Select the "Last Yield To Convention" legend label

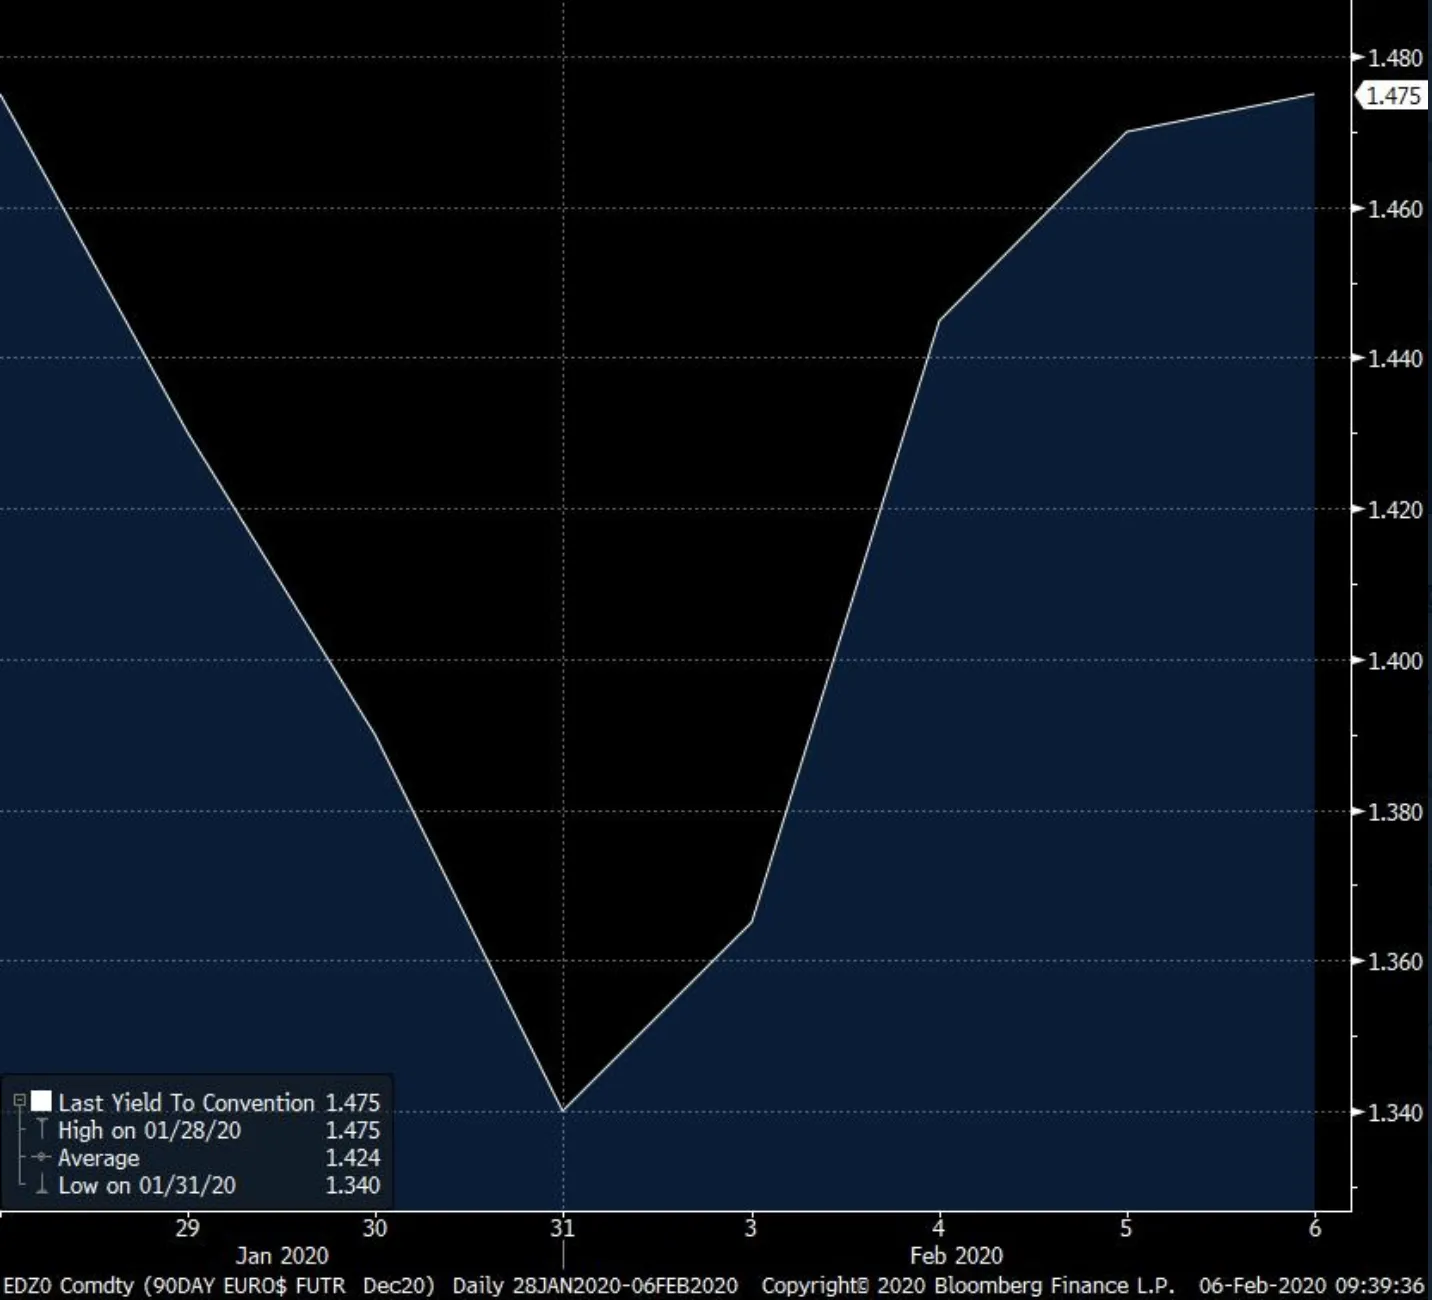click(x=186, y=1102)
